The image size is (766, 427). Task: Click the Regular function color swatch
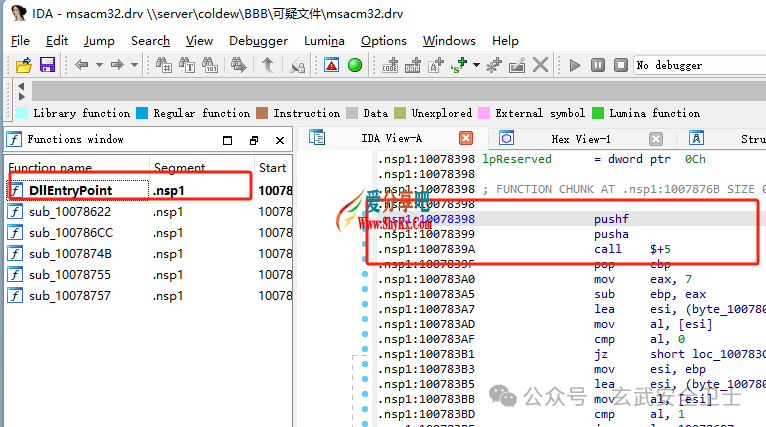coord(142,113)
